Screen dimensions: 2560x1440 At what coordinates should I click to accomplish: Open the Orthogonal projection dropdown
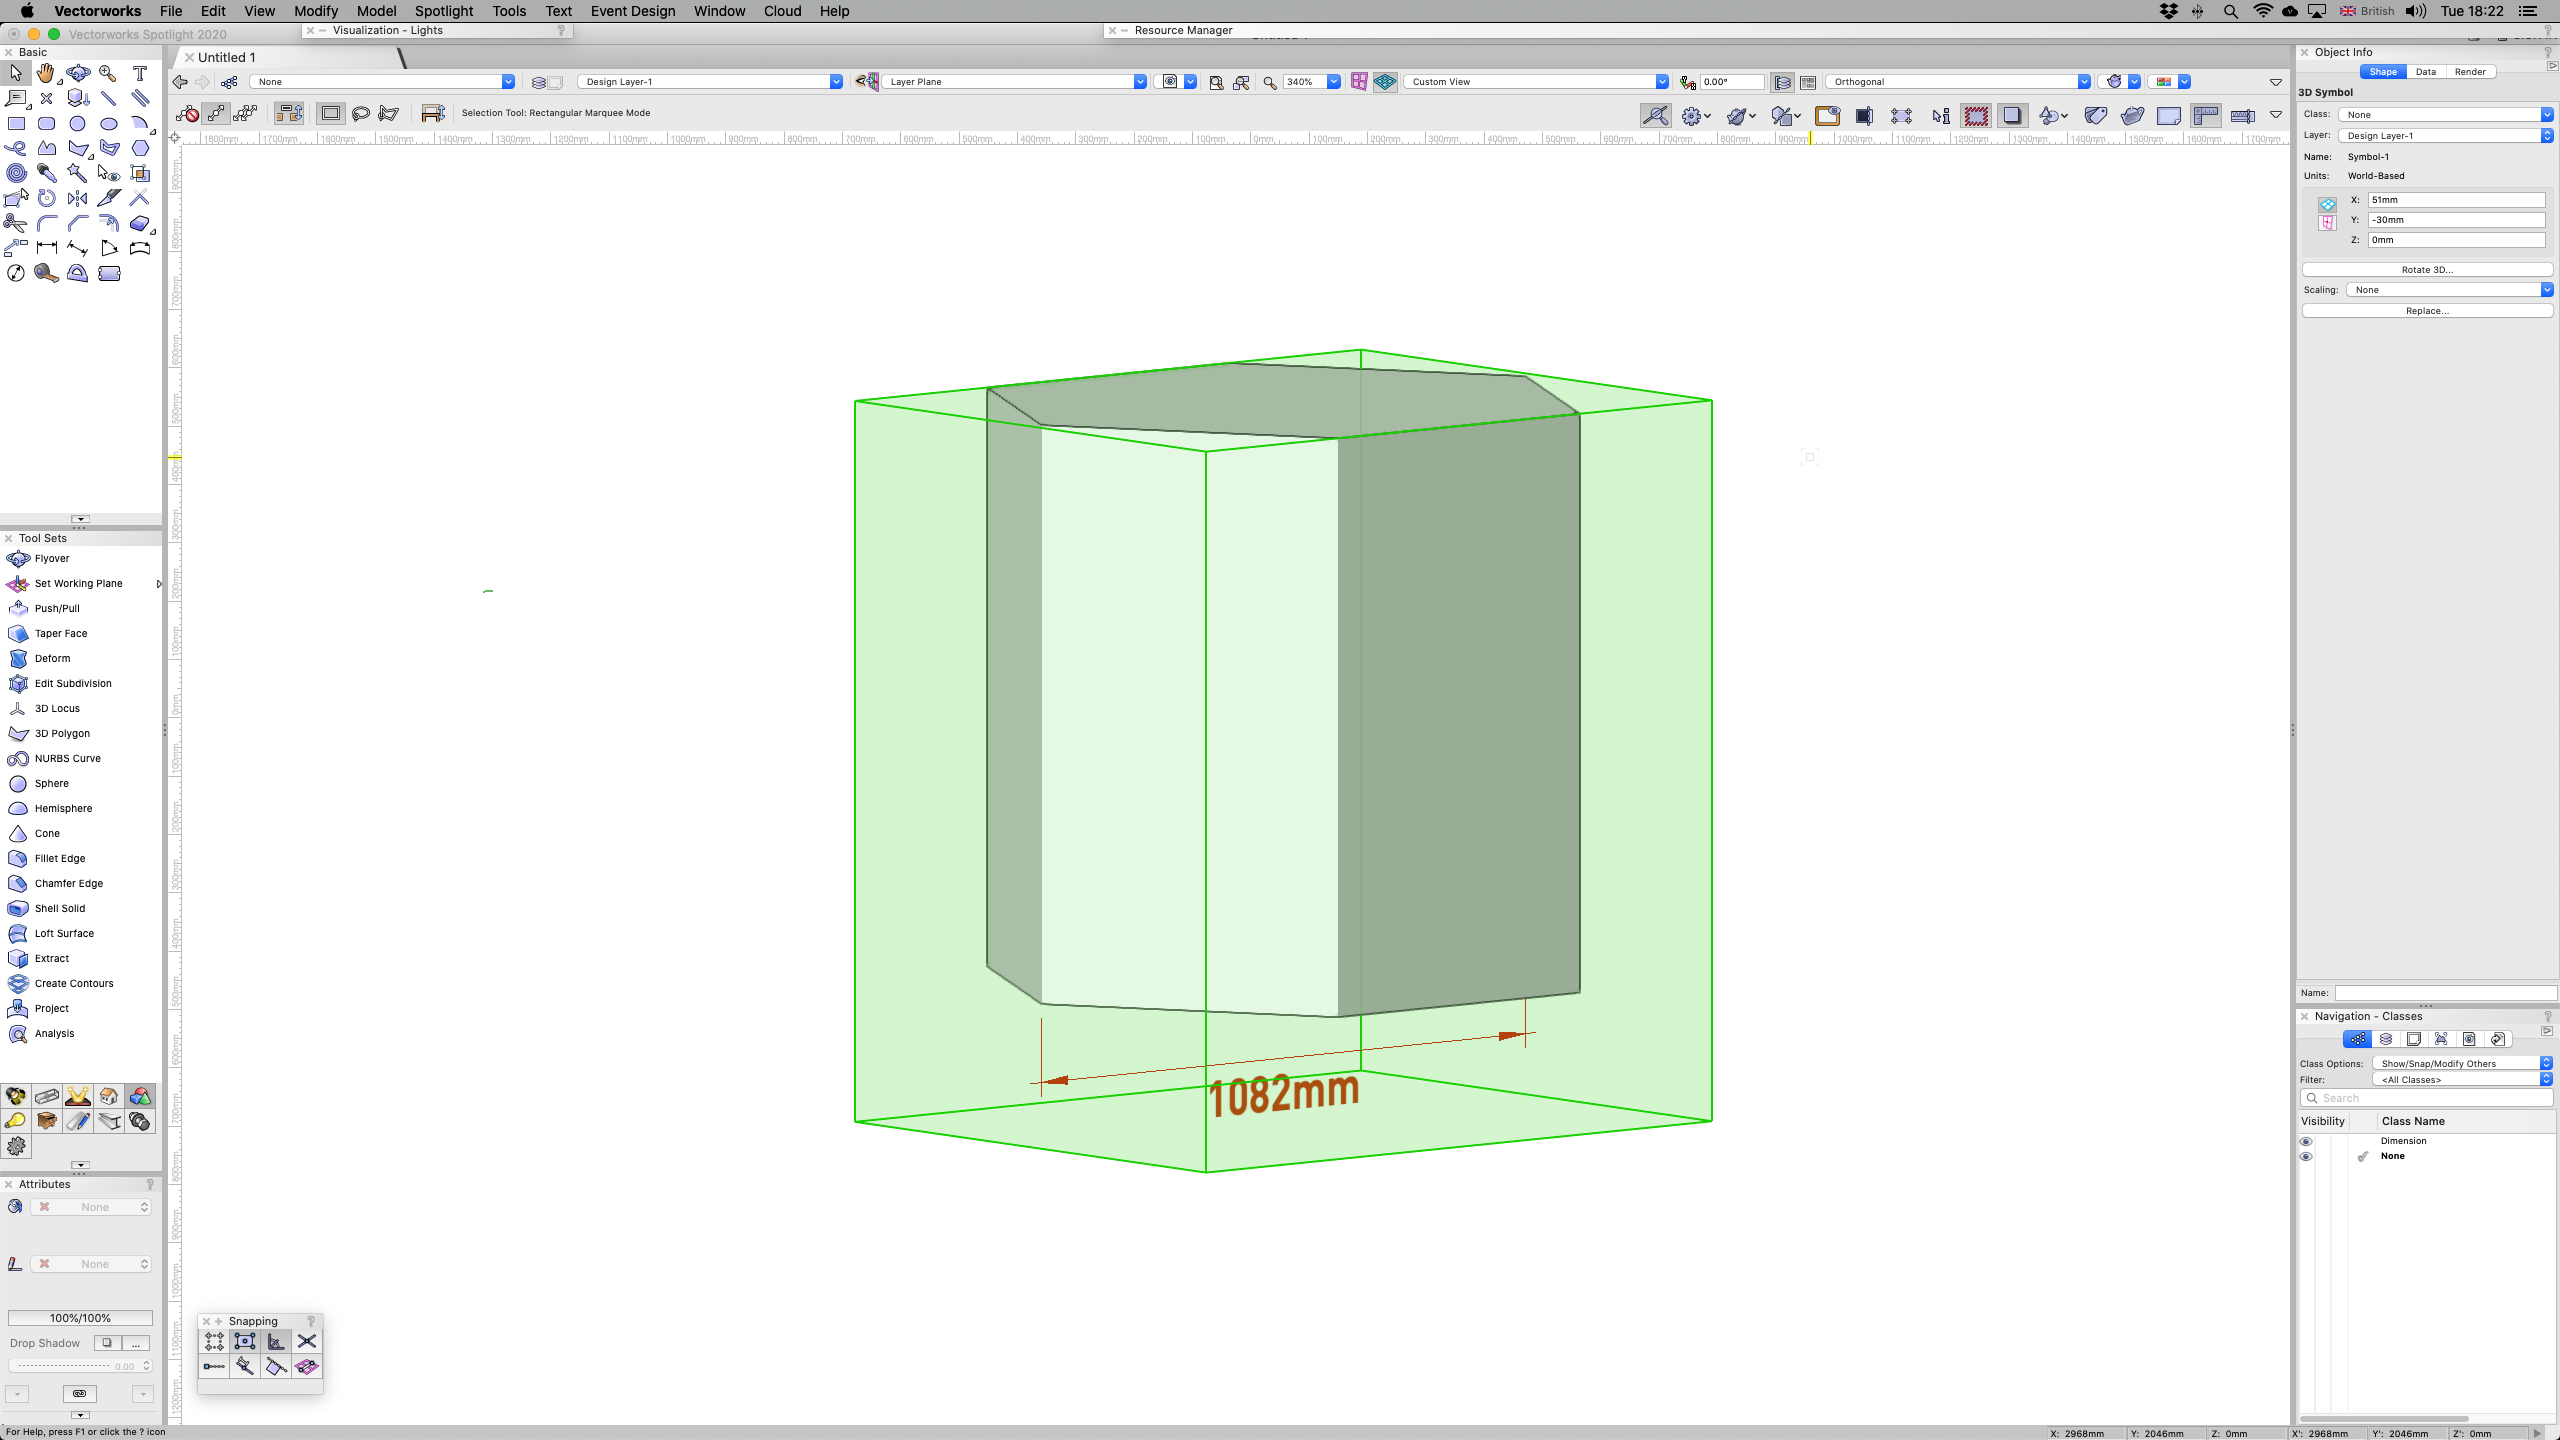pos(1960,82)
